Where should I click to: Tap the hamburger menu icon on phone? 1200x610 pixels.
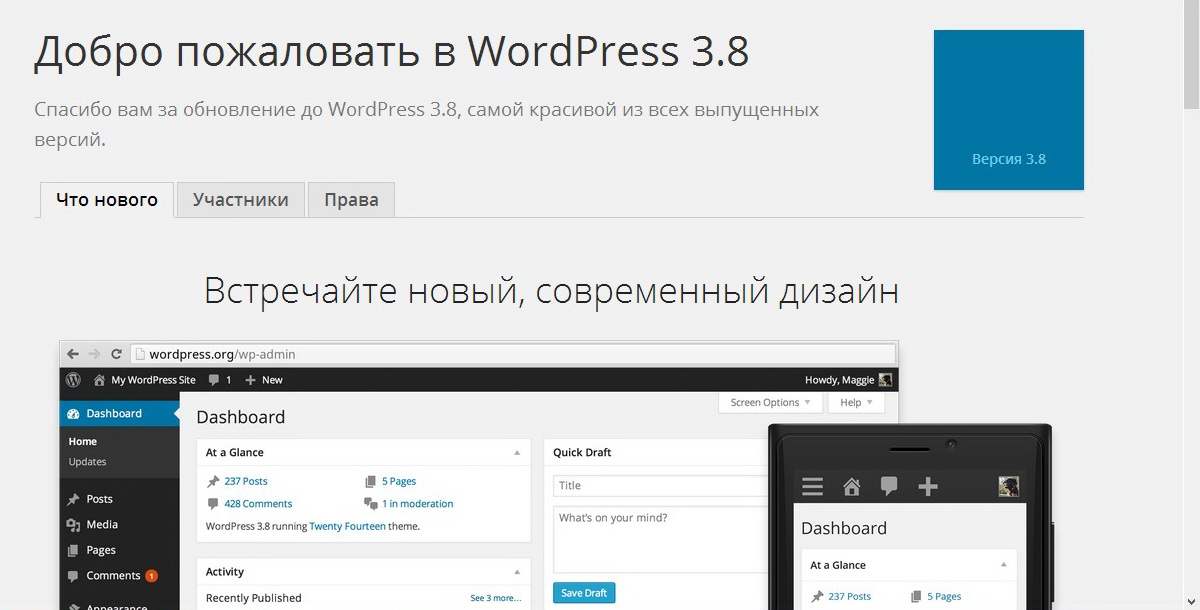[812, 487]
